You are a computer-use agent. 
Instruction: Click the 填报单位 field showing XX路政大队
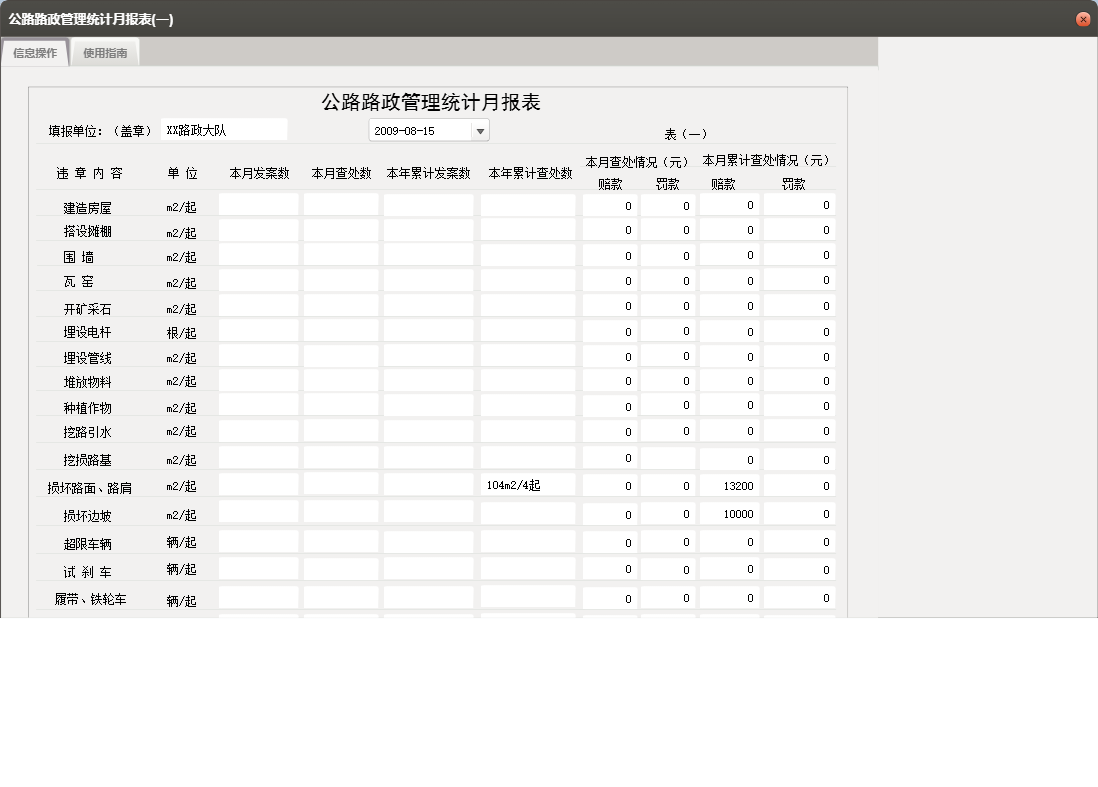pyautogui.click(x=224, y=128)
